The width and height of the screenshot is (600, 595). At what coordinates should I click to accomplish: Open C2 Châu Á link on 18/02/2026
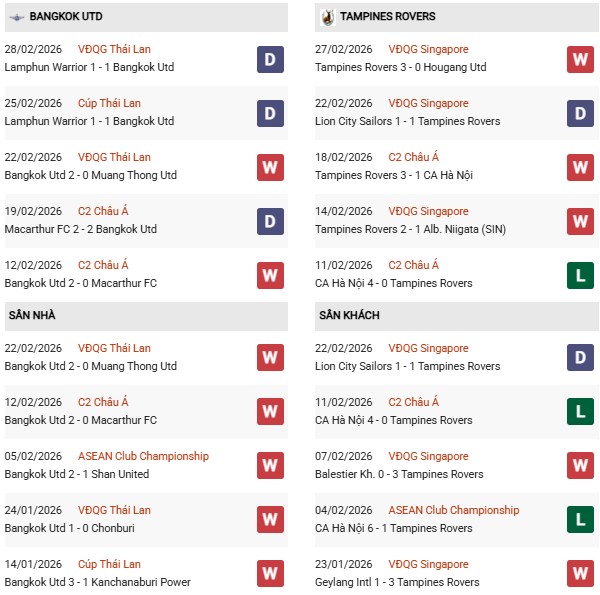pos(413,157)
